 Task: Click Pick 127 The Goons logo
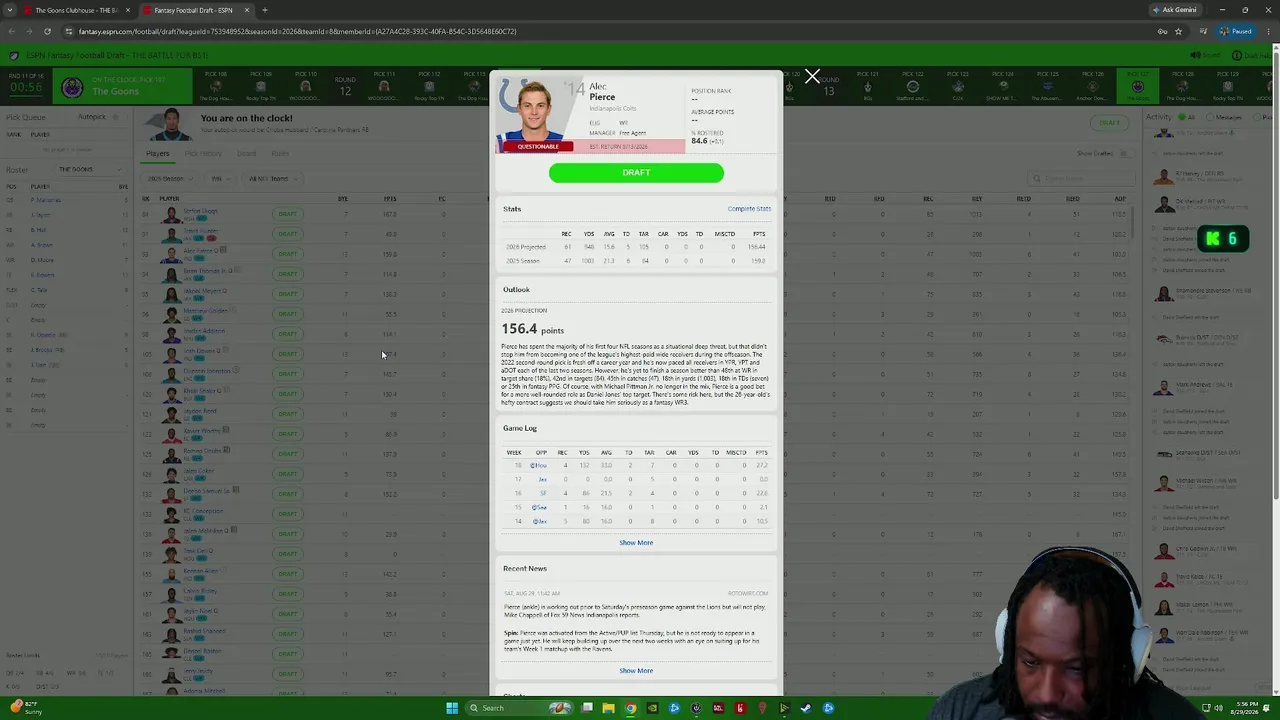(1138, 86)
